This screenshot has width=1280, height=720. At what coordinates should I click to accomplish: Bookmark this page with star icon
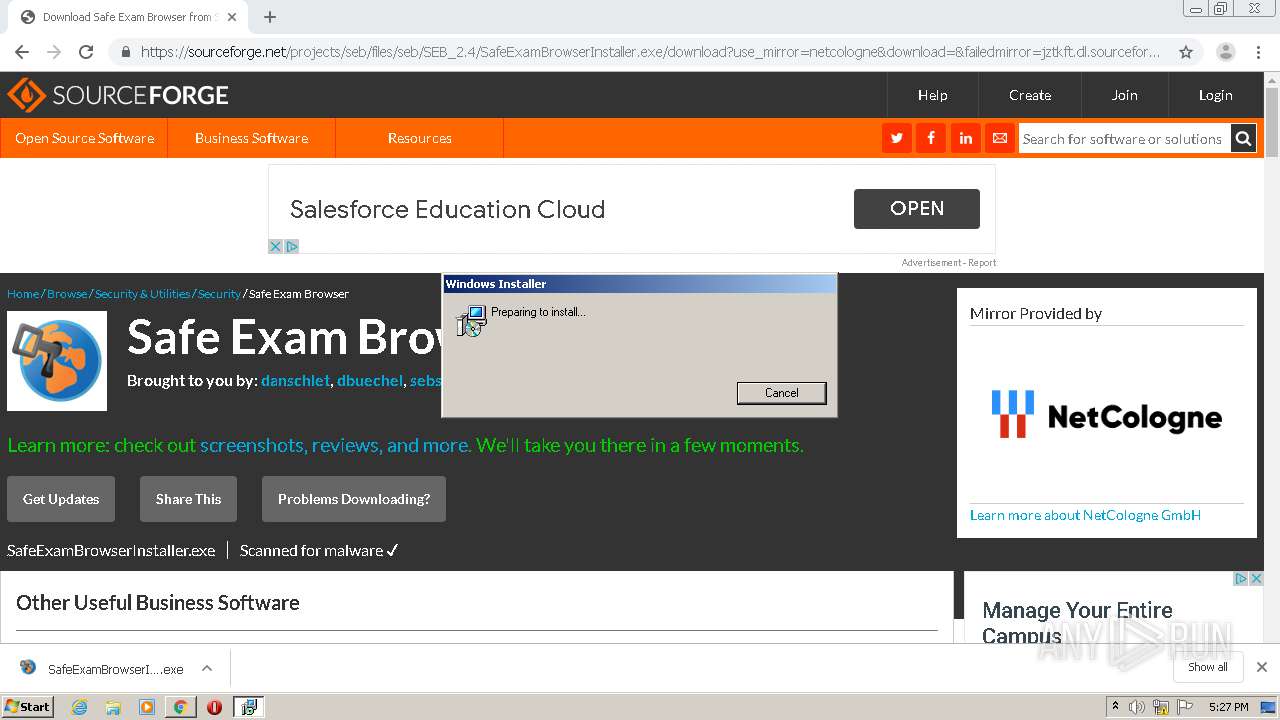[1186, 52]
